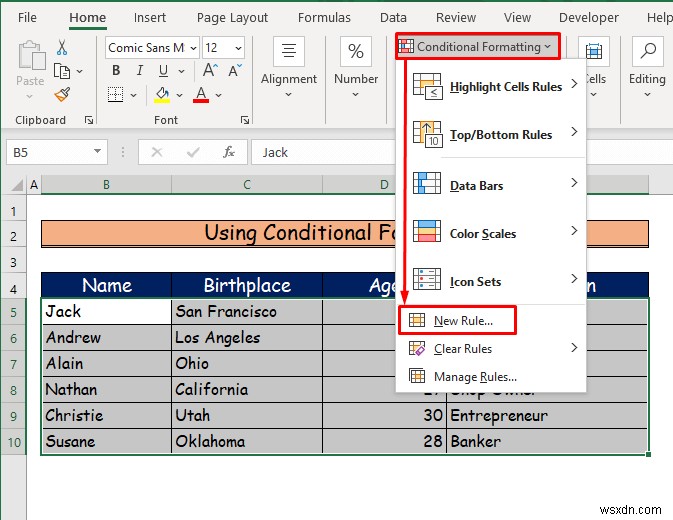
Task: Toggle Underline formatting
Action: [x=163, y=70]
